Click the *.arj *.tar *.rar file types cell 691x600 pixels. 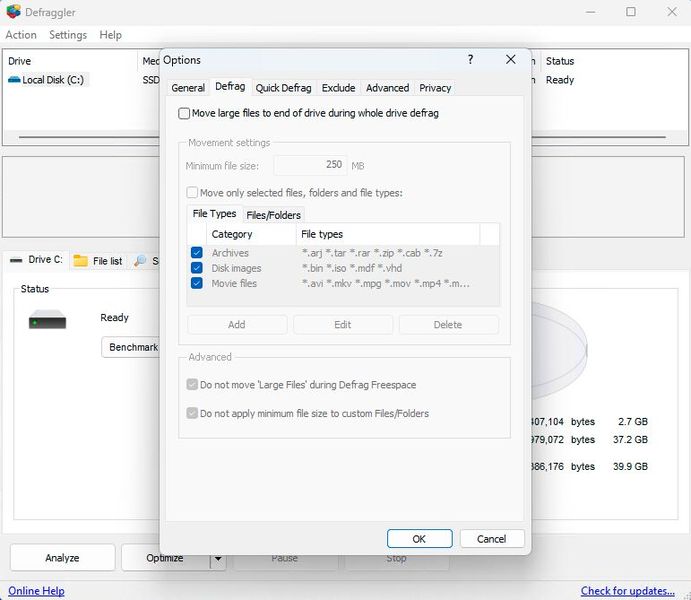(372, 253)
